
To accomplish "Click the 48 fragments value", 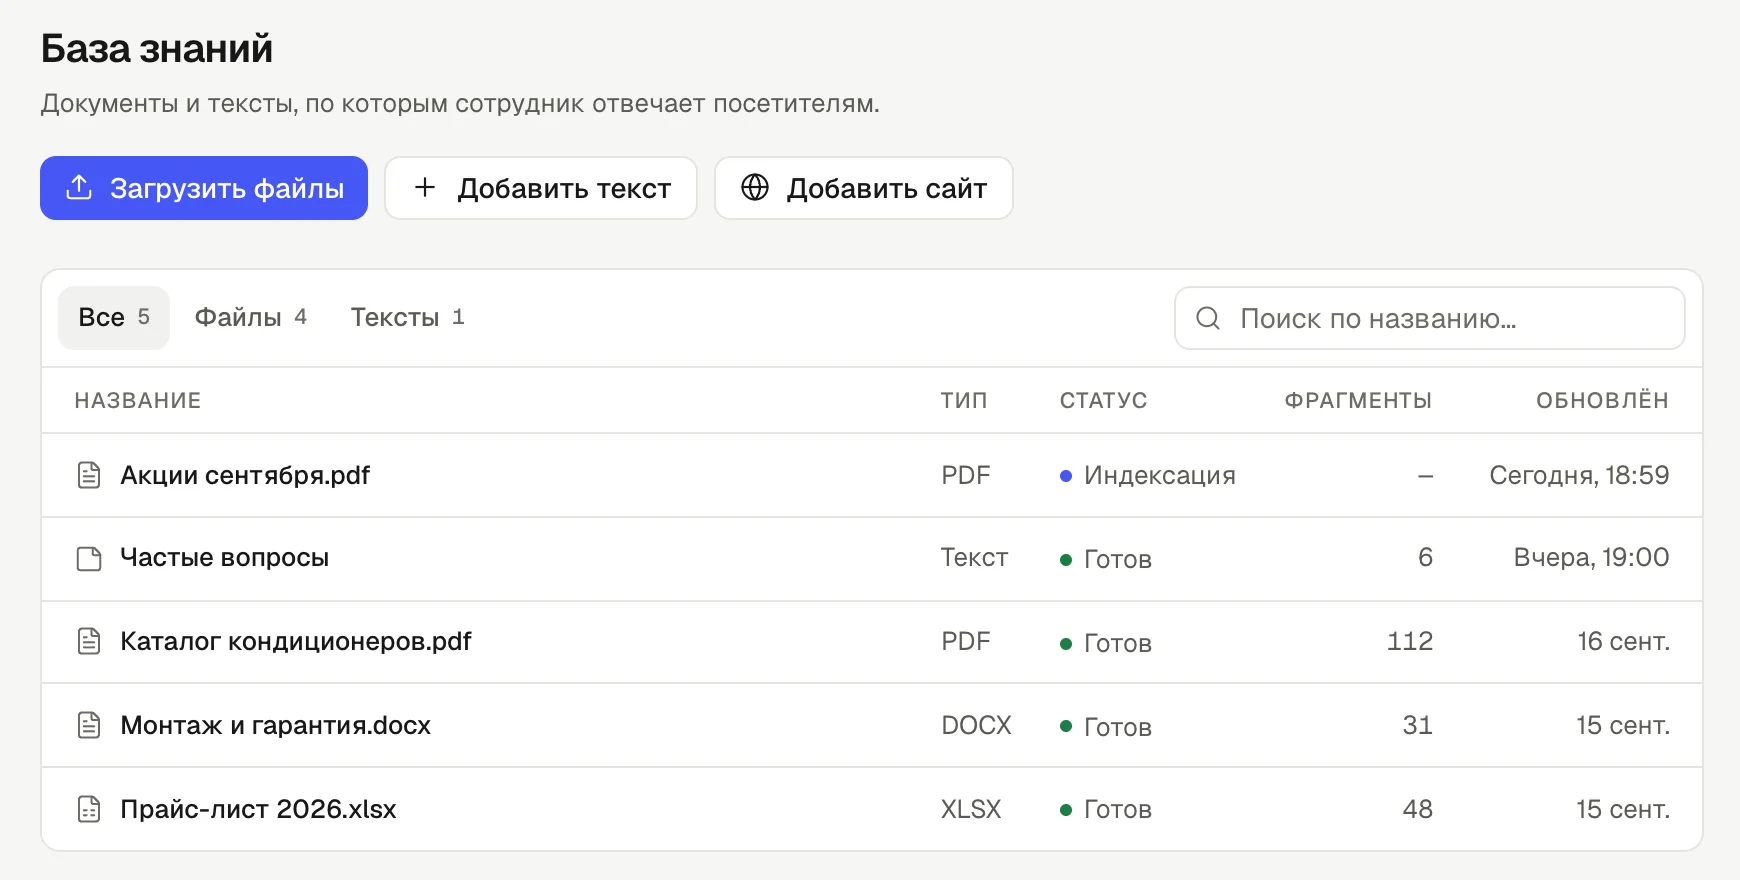I will coord(1418,809).
